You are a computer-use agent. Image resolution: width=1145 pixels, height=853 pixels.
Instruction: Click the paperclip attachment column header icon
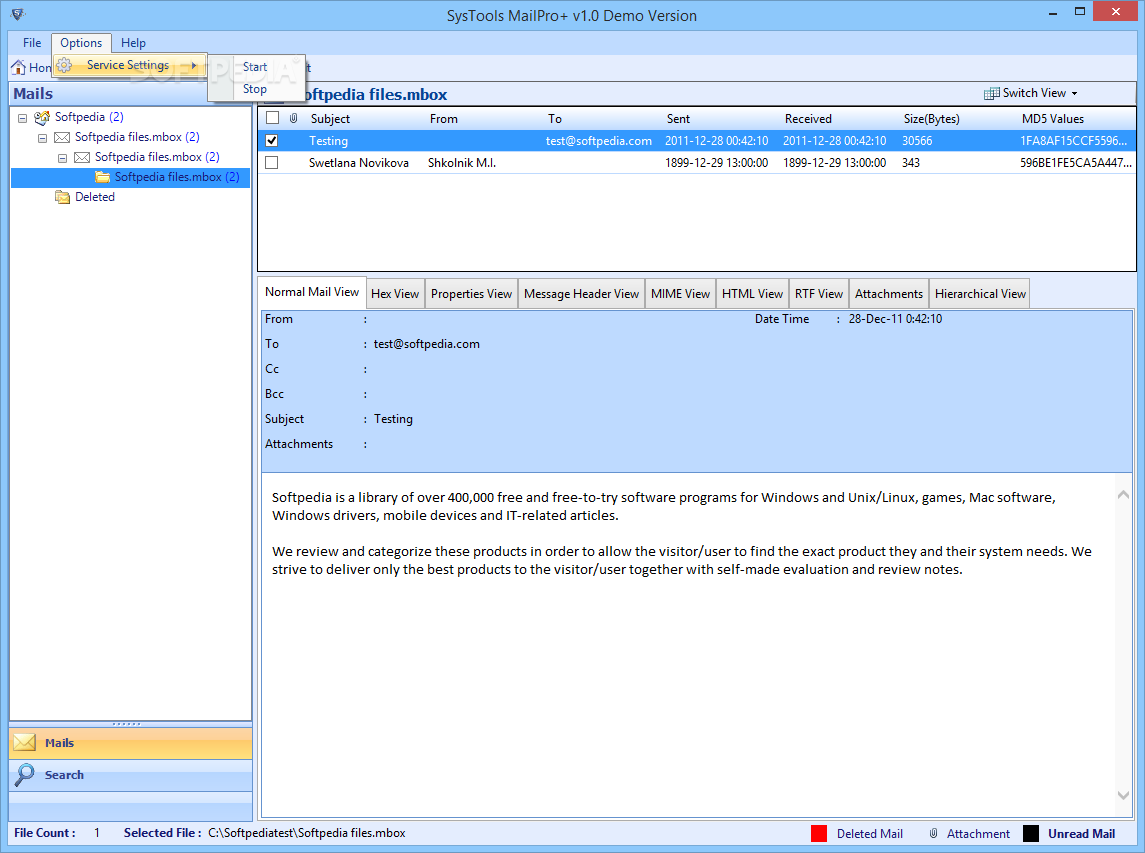click(294, 118)
